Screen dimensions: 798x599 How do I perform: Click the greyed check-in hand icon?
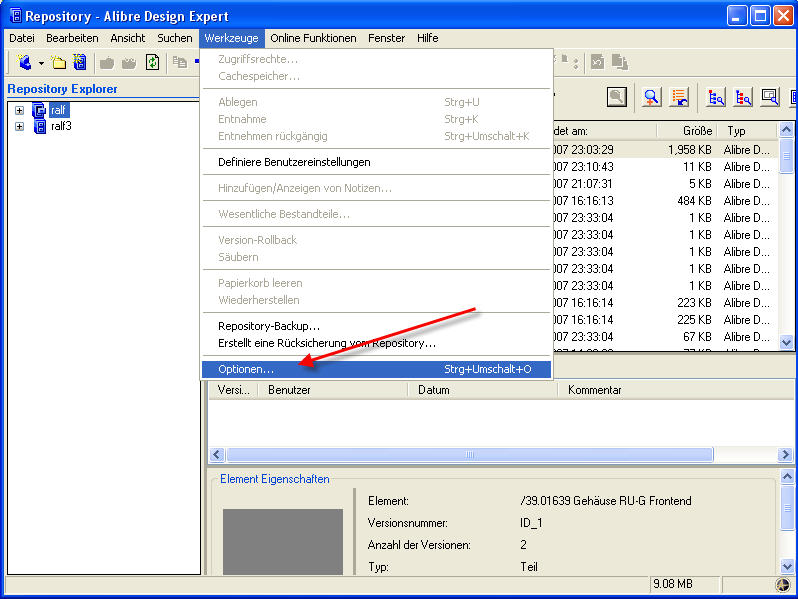click(x=107, y=63)
